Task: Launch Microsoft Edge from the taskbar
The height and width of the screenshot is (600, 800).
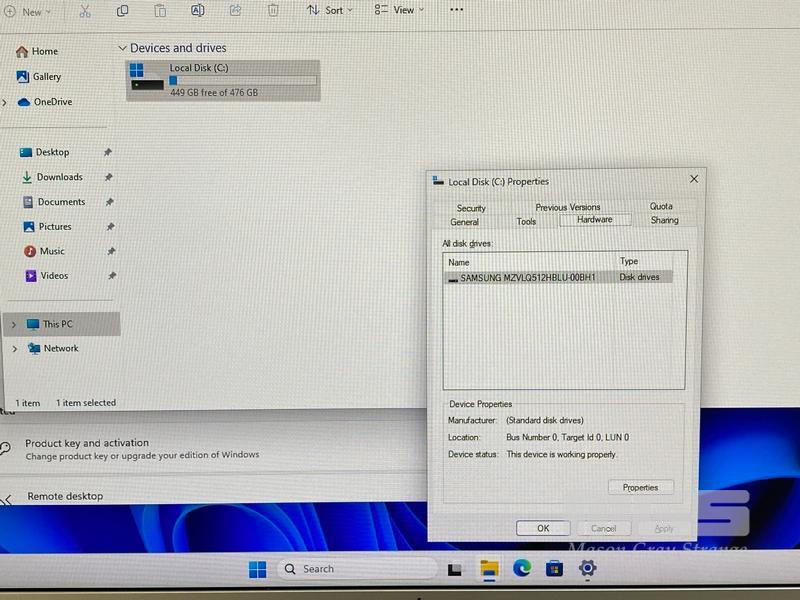Action: (522, 568)
